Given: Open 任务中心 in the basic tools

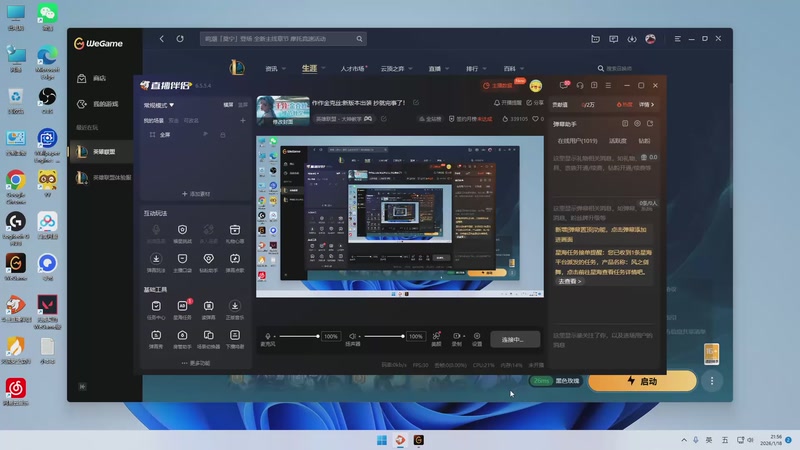Looking at the screenshot, I should [156, 309].
